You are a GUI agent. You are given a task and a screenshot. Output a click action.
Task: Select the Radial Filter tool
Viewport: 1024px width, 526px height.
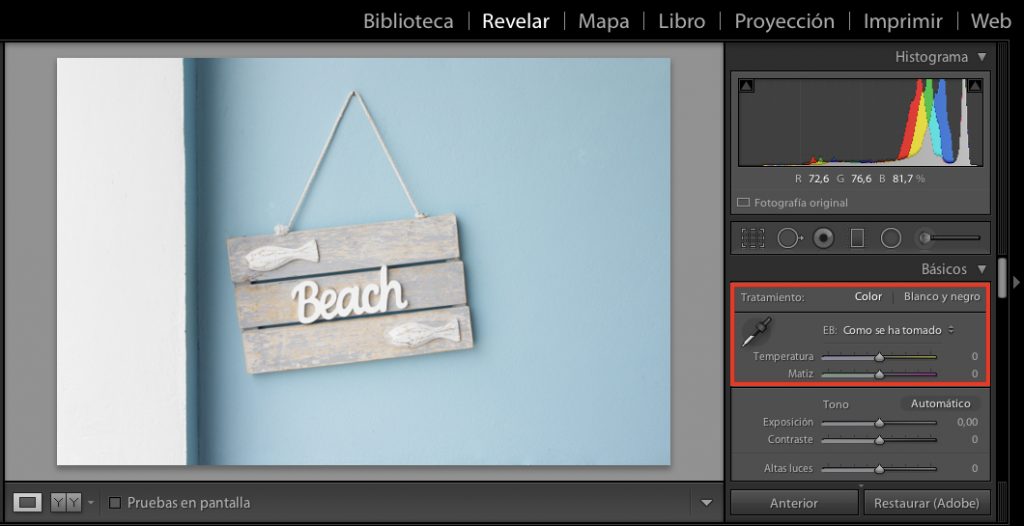click(x=891, y=238)
